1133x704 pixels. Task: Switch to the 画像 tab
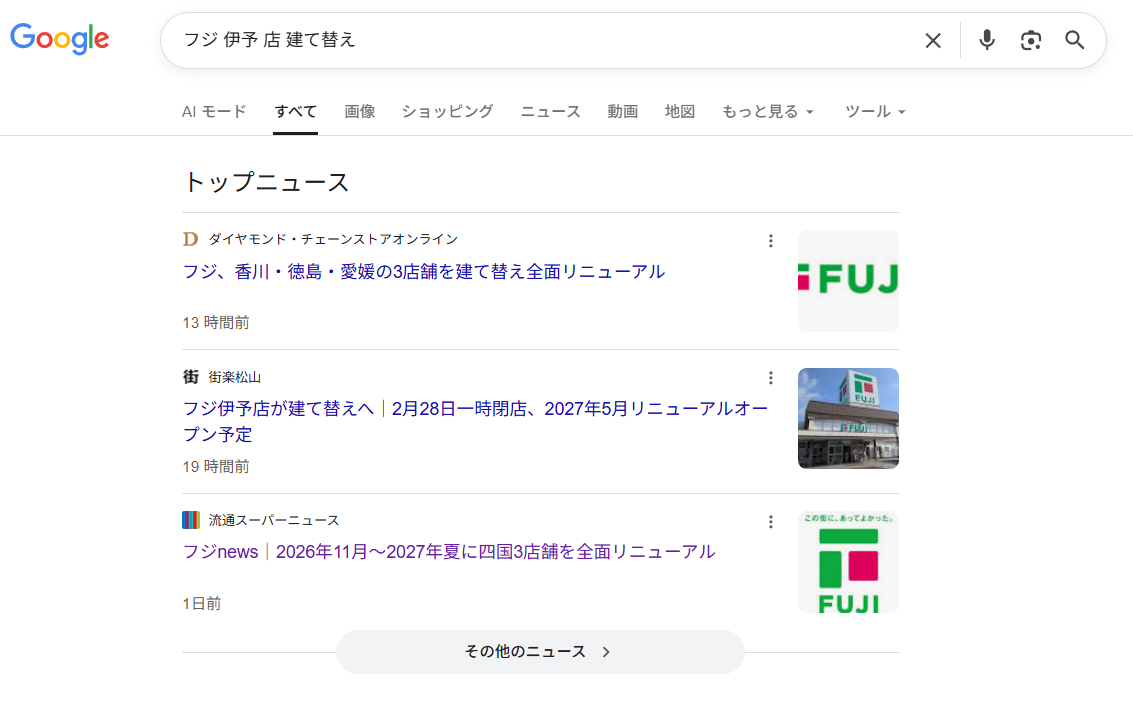tap(359, 111)
